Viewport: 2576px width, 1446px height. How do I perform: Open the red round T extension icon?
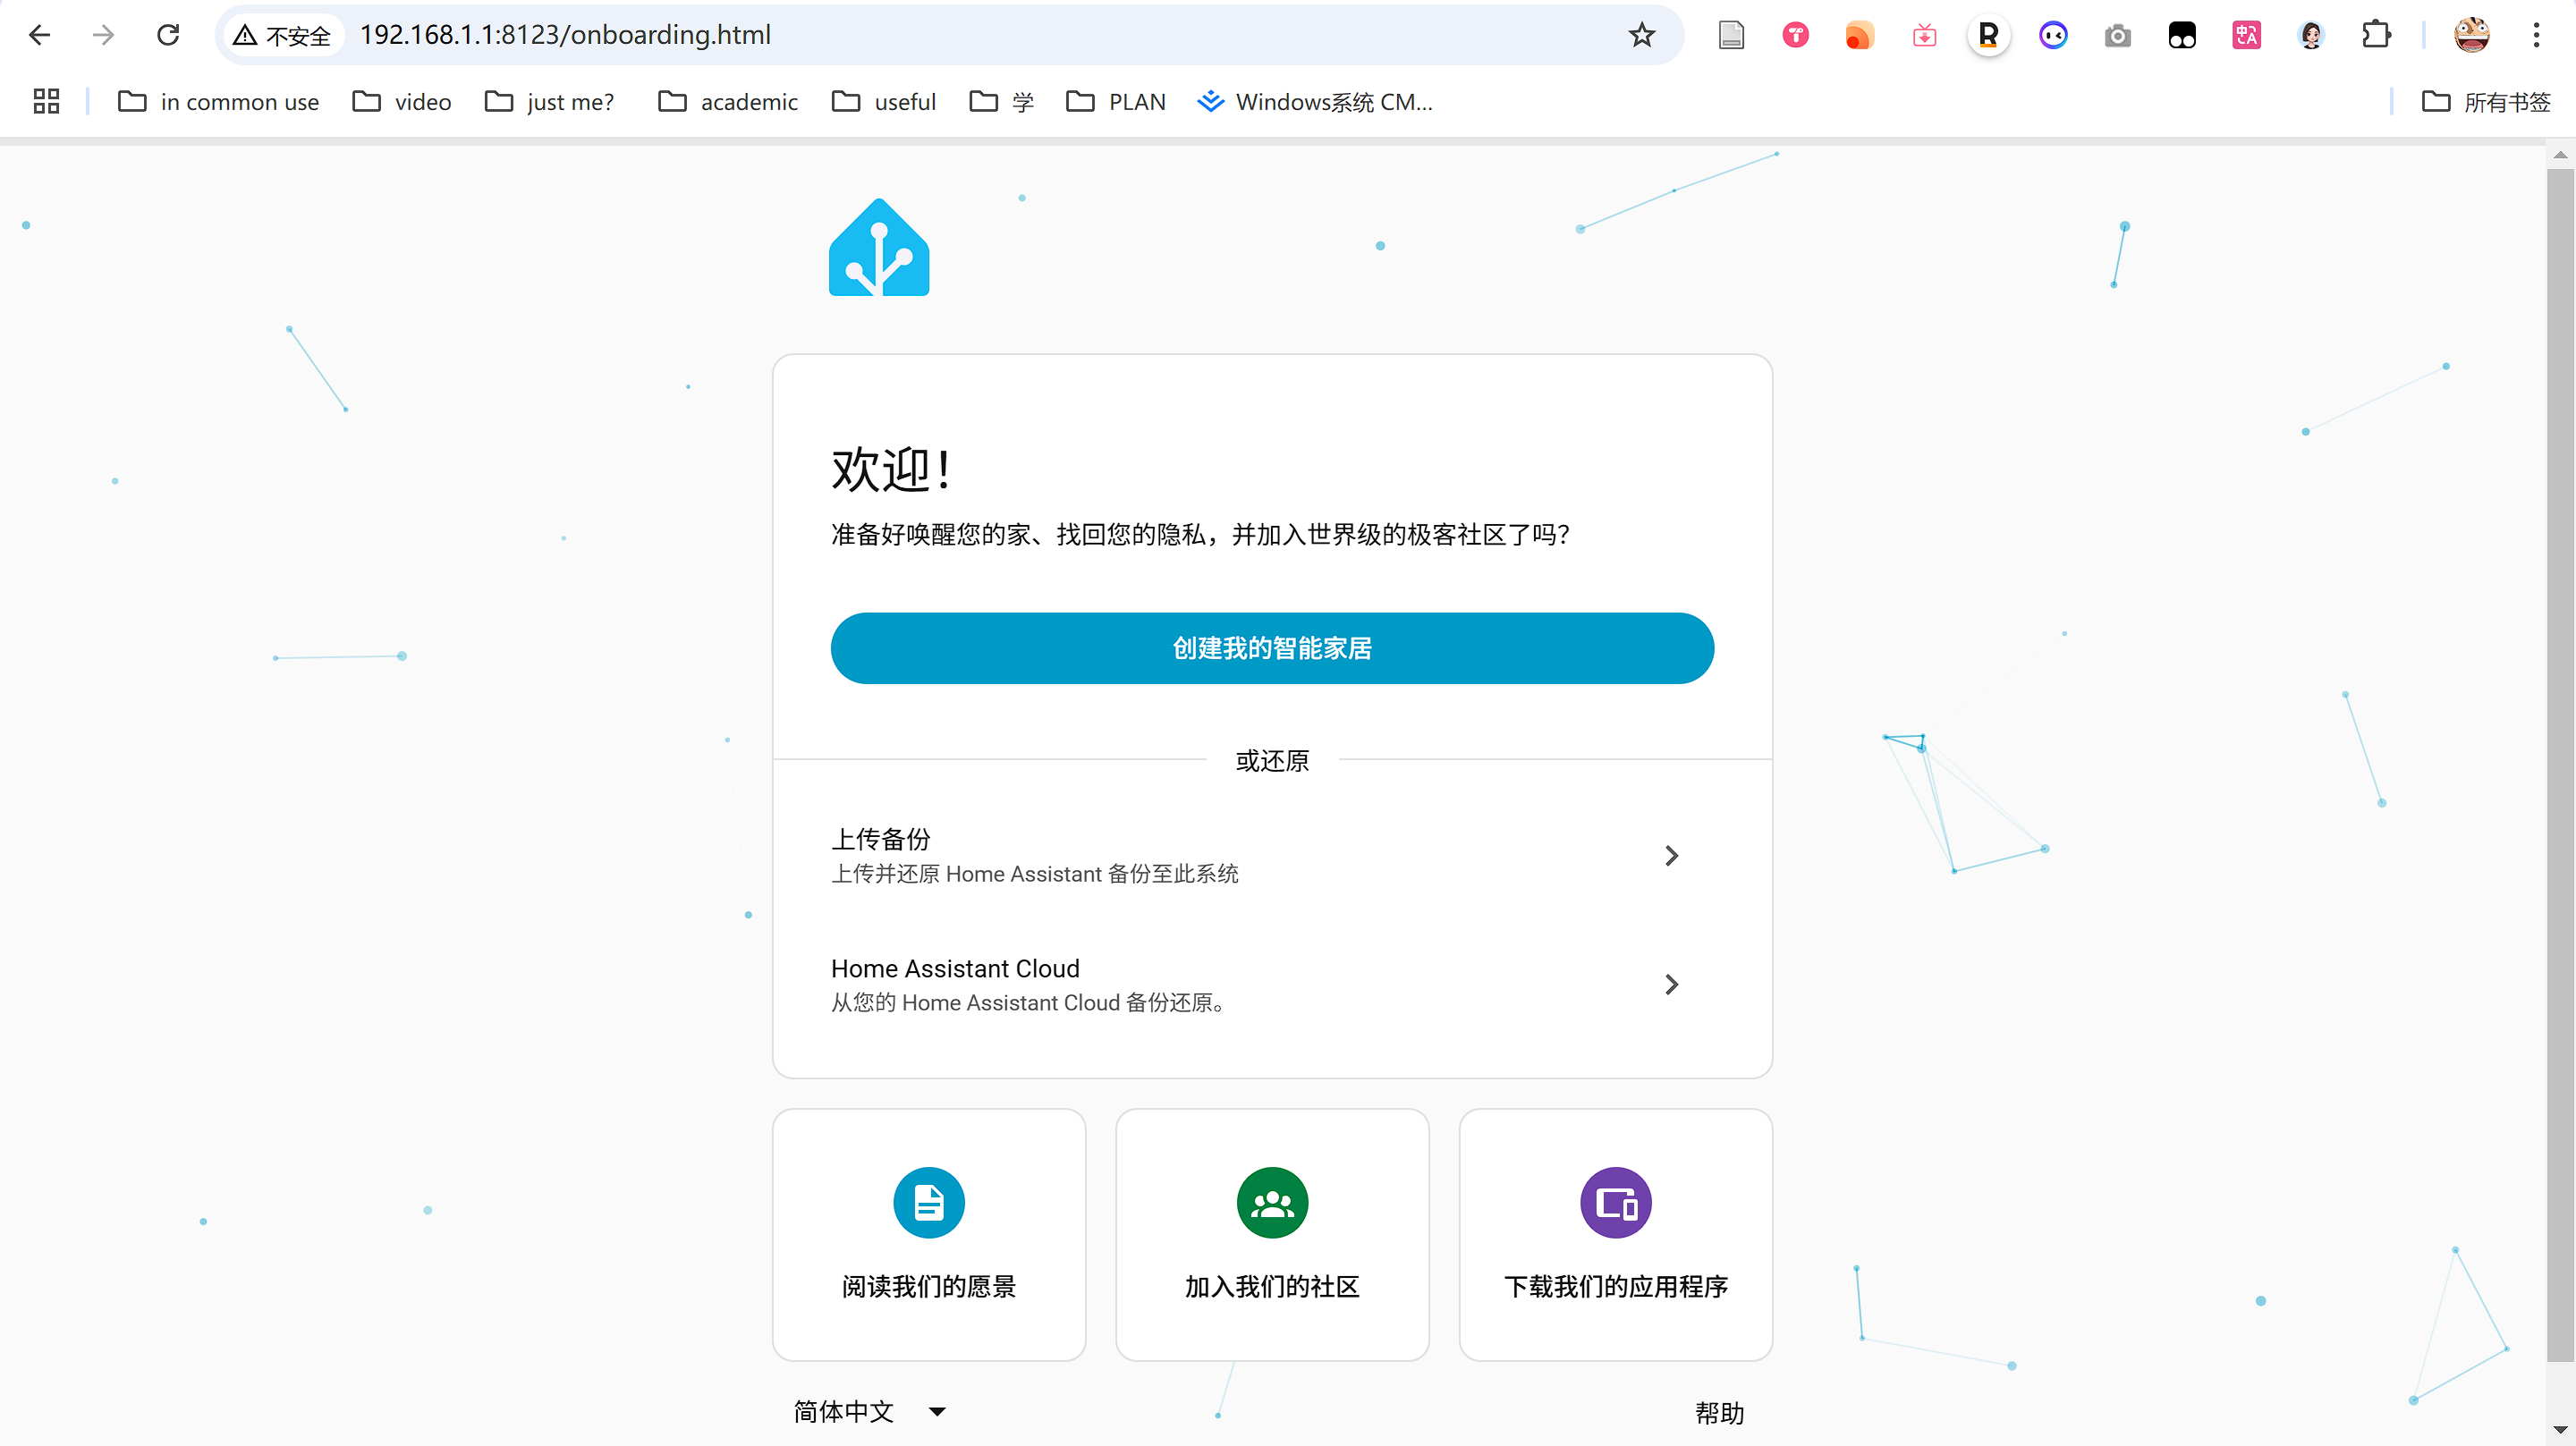click(x=1796, y=36)
